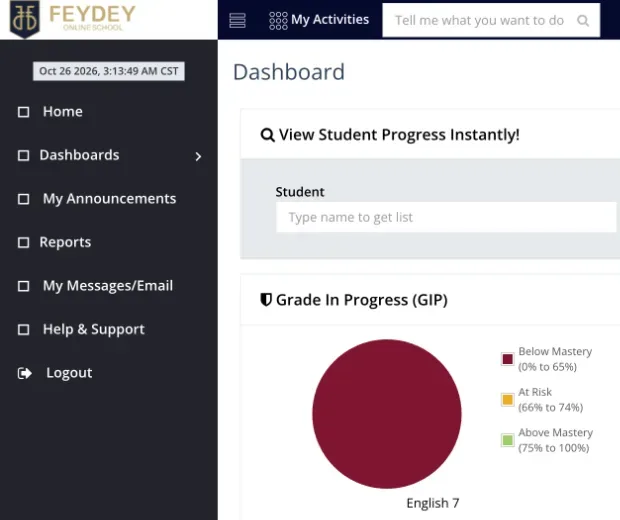Click the search magnifier in top bar

tap(583, 21)
